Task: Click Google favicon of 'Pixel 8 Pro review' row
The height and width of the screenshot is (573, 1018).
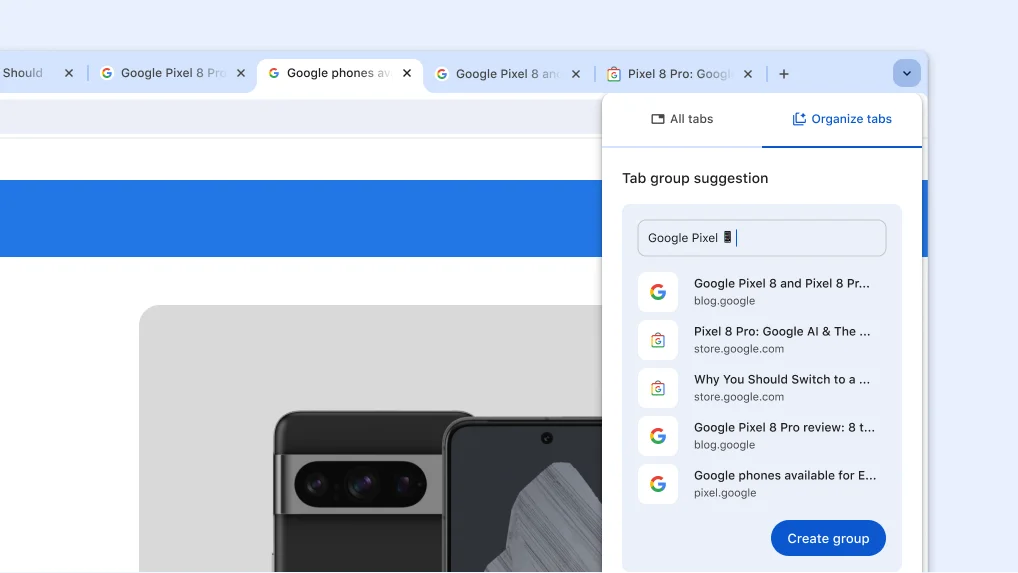Action: (x=658, y=436)
